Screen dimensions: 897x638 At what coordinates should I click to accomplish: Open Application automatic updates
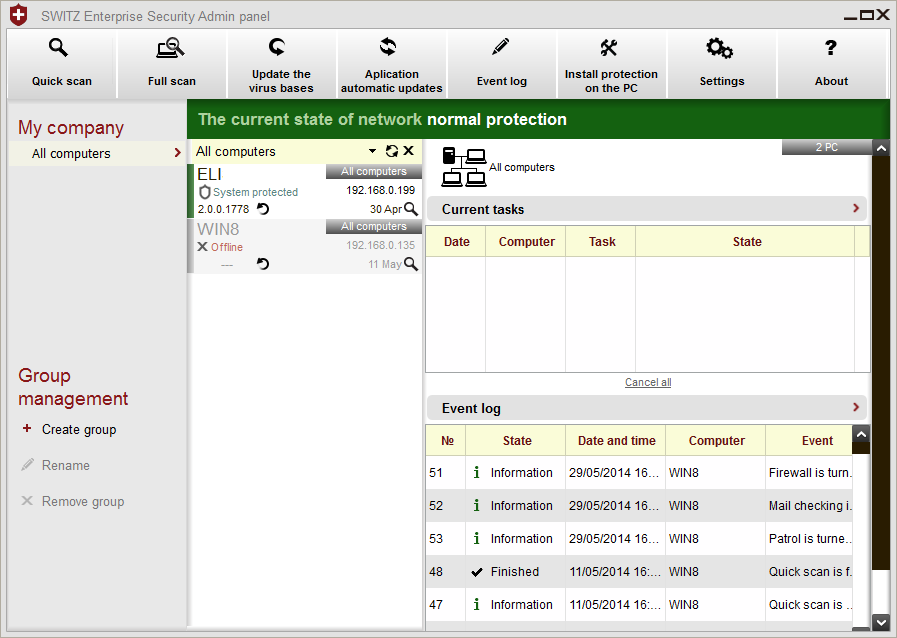point(391,63)
